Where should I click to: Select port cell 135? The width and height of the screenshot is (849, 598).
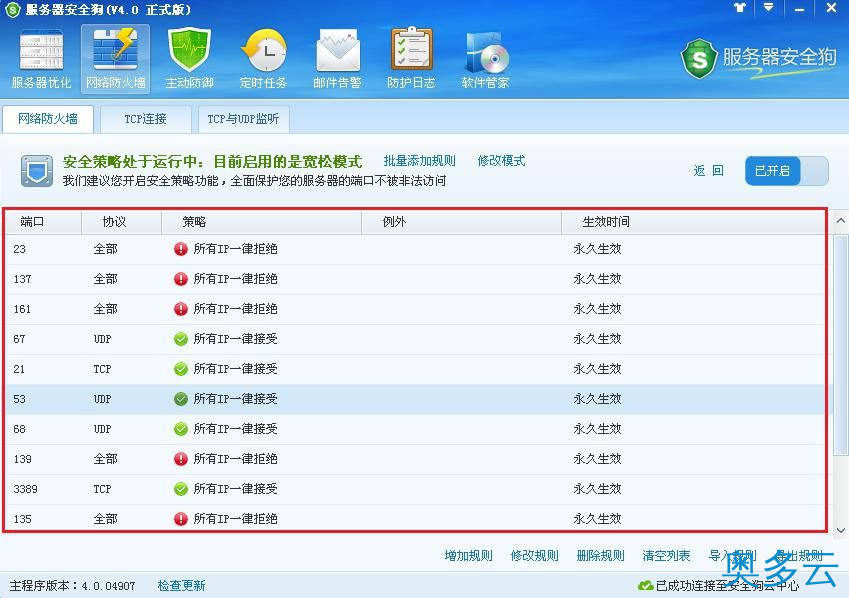pos(22,519)
